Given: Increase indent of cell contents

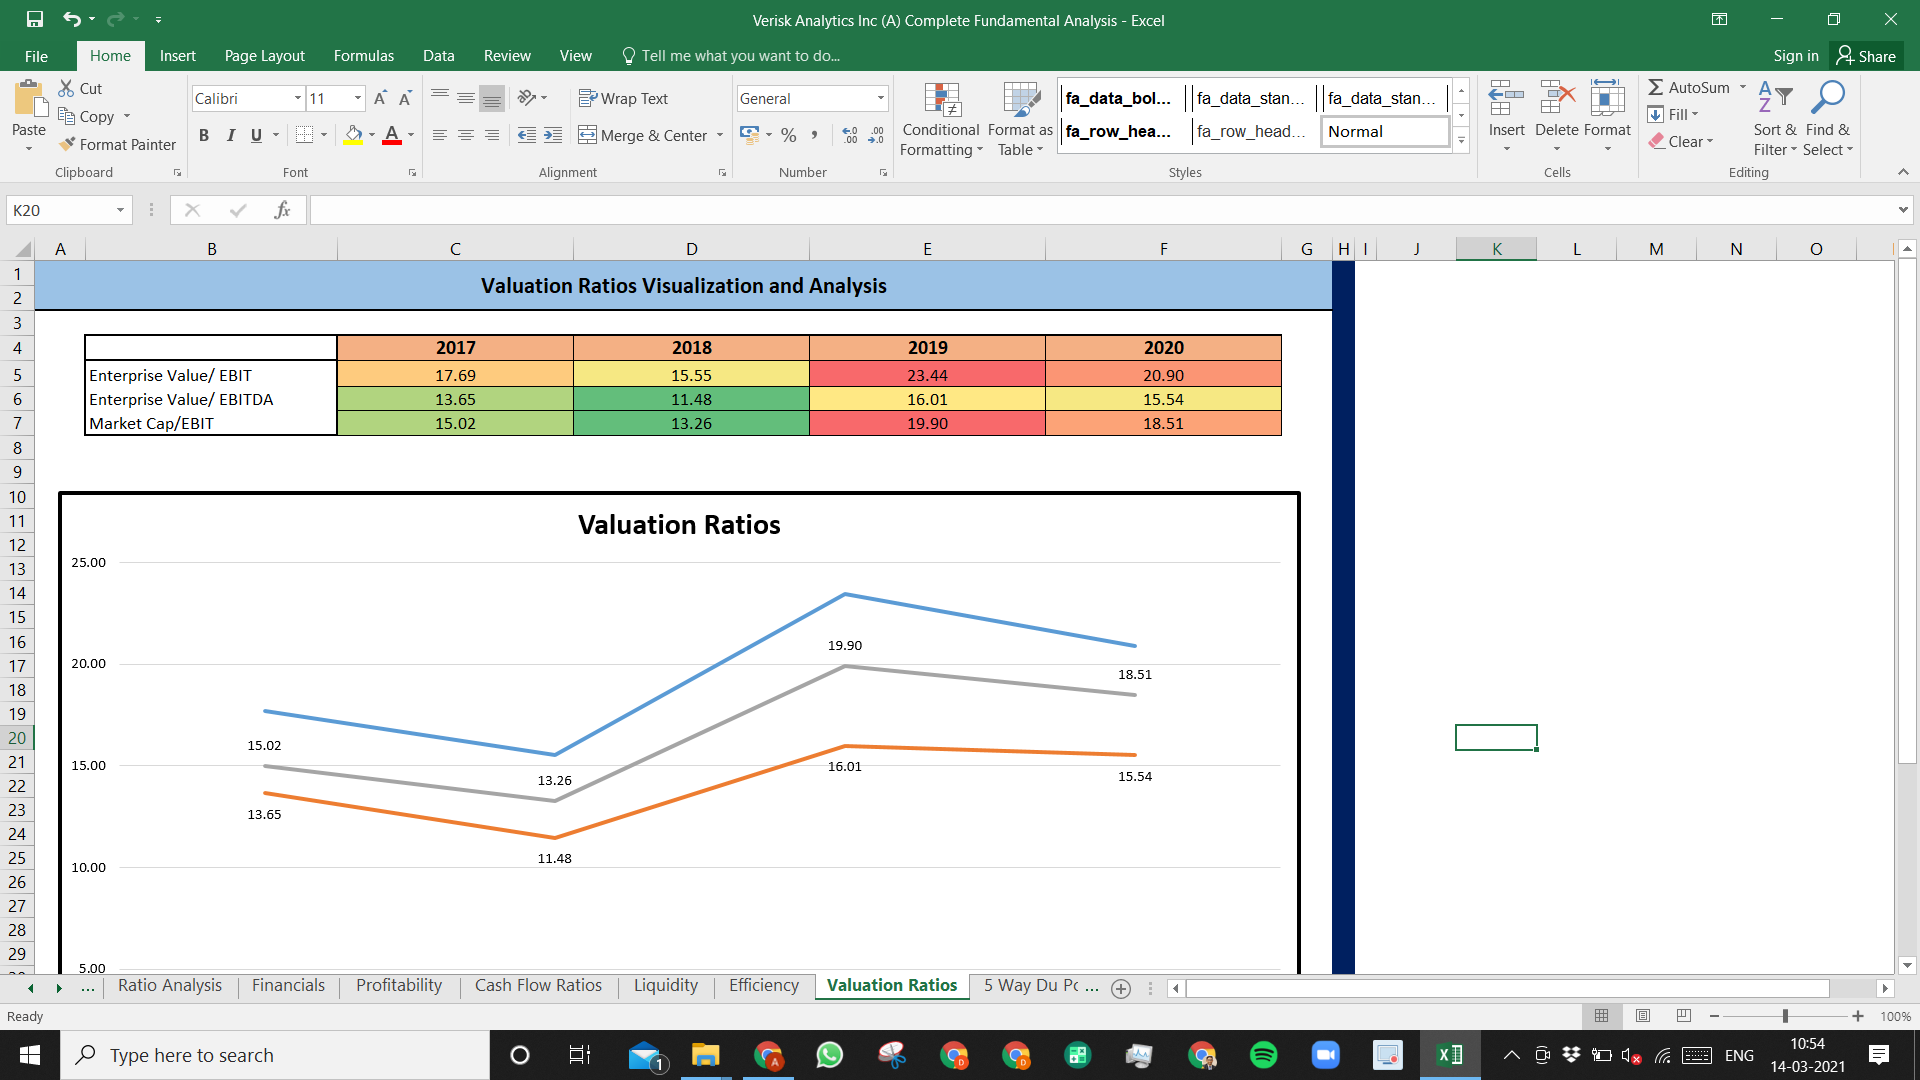Looking at the screenshot, I should 553,135.
